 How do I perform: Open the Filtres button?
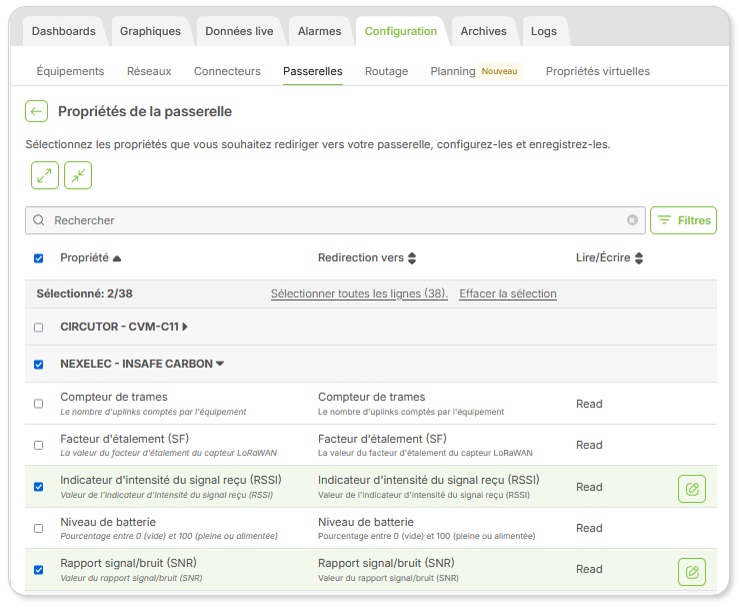point(683,220)
